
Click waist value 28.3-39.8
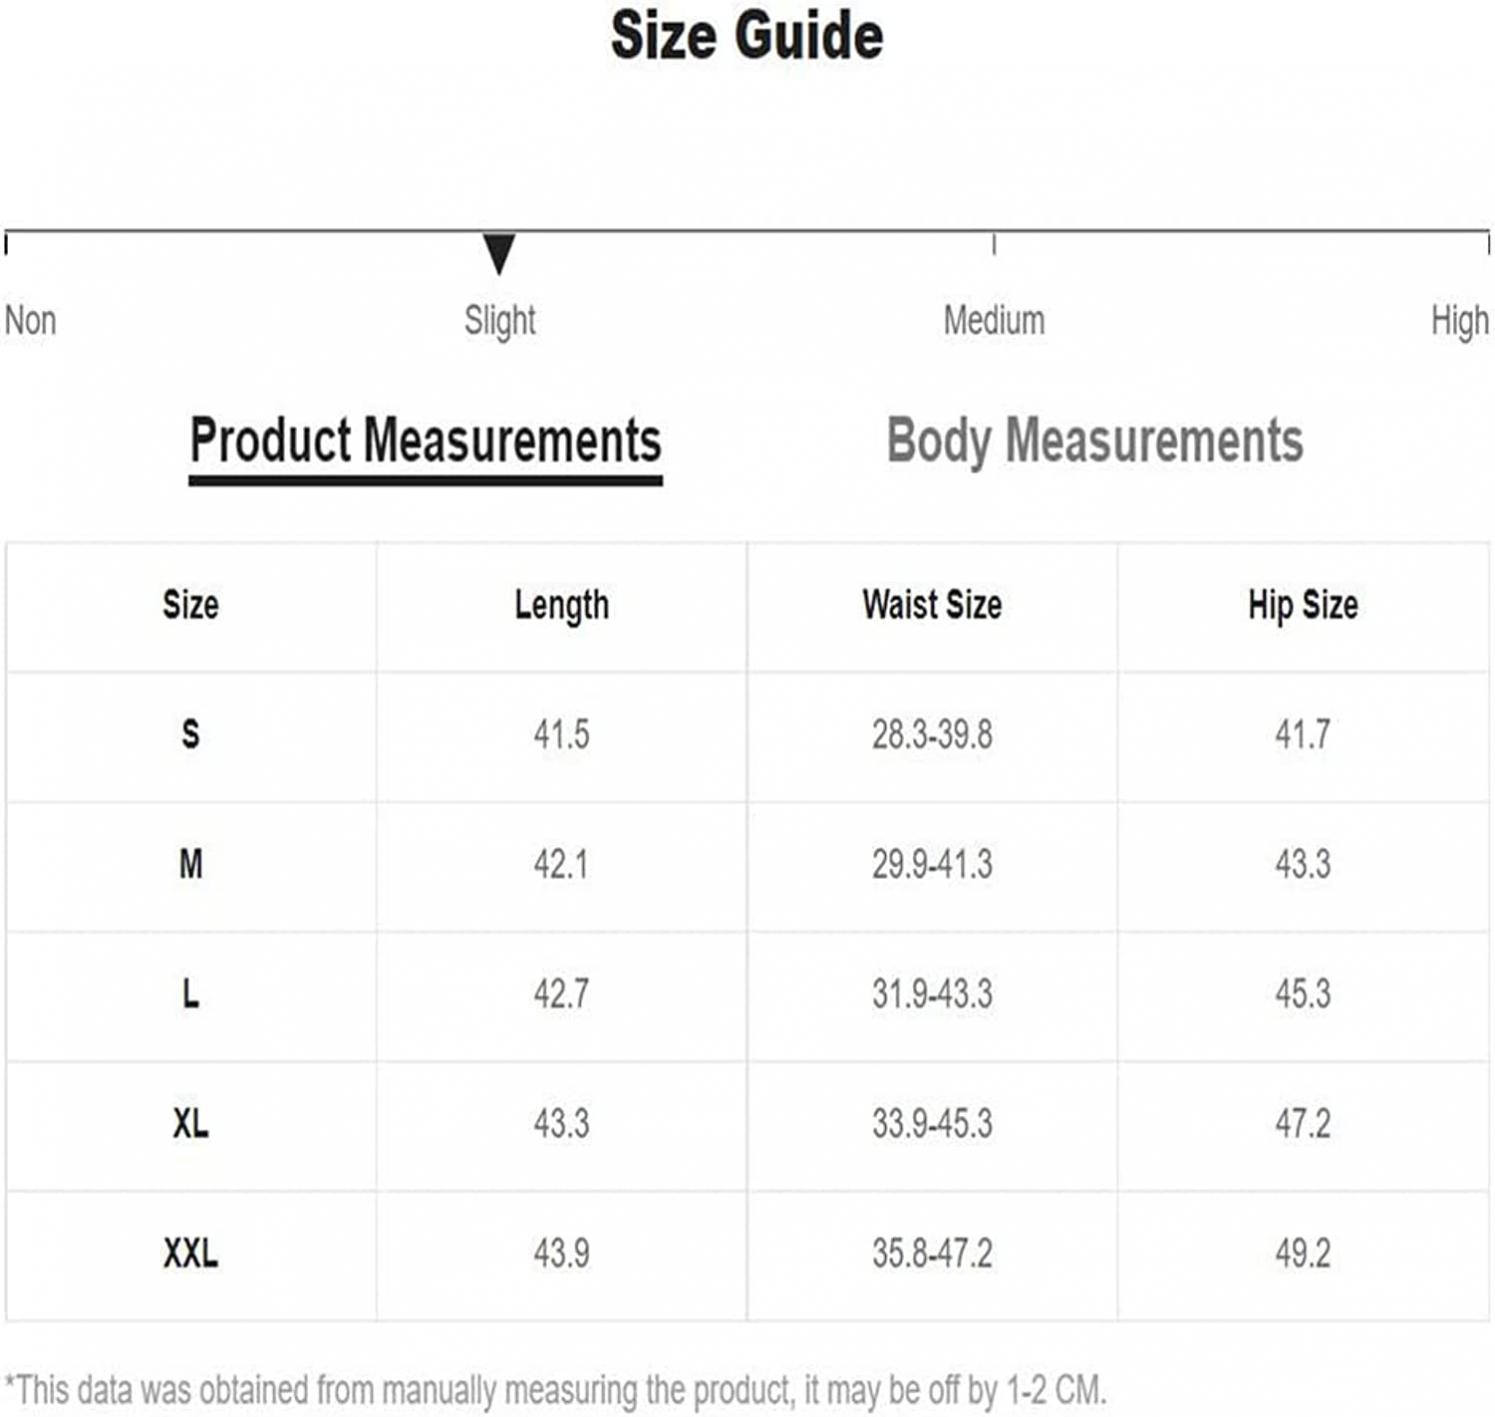932,735
